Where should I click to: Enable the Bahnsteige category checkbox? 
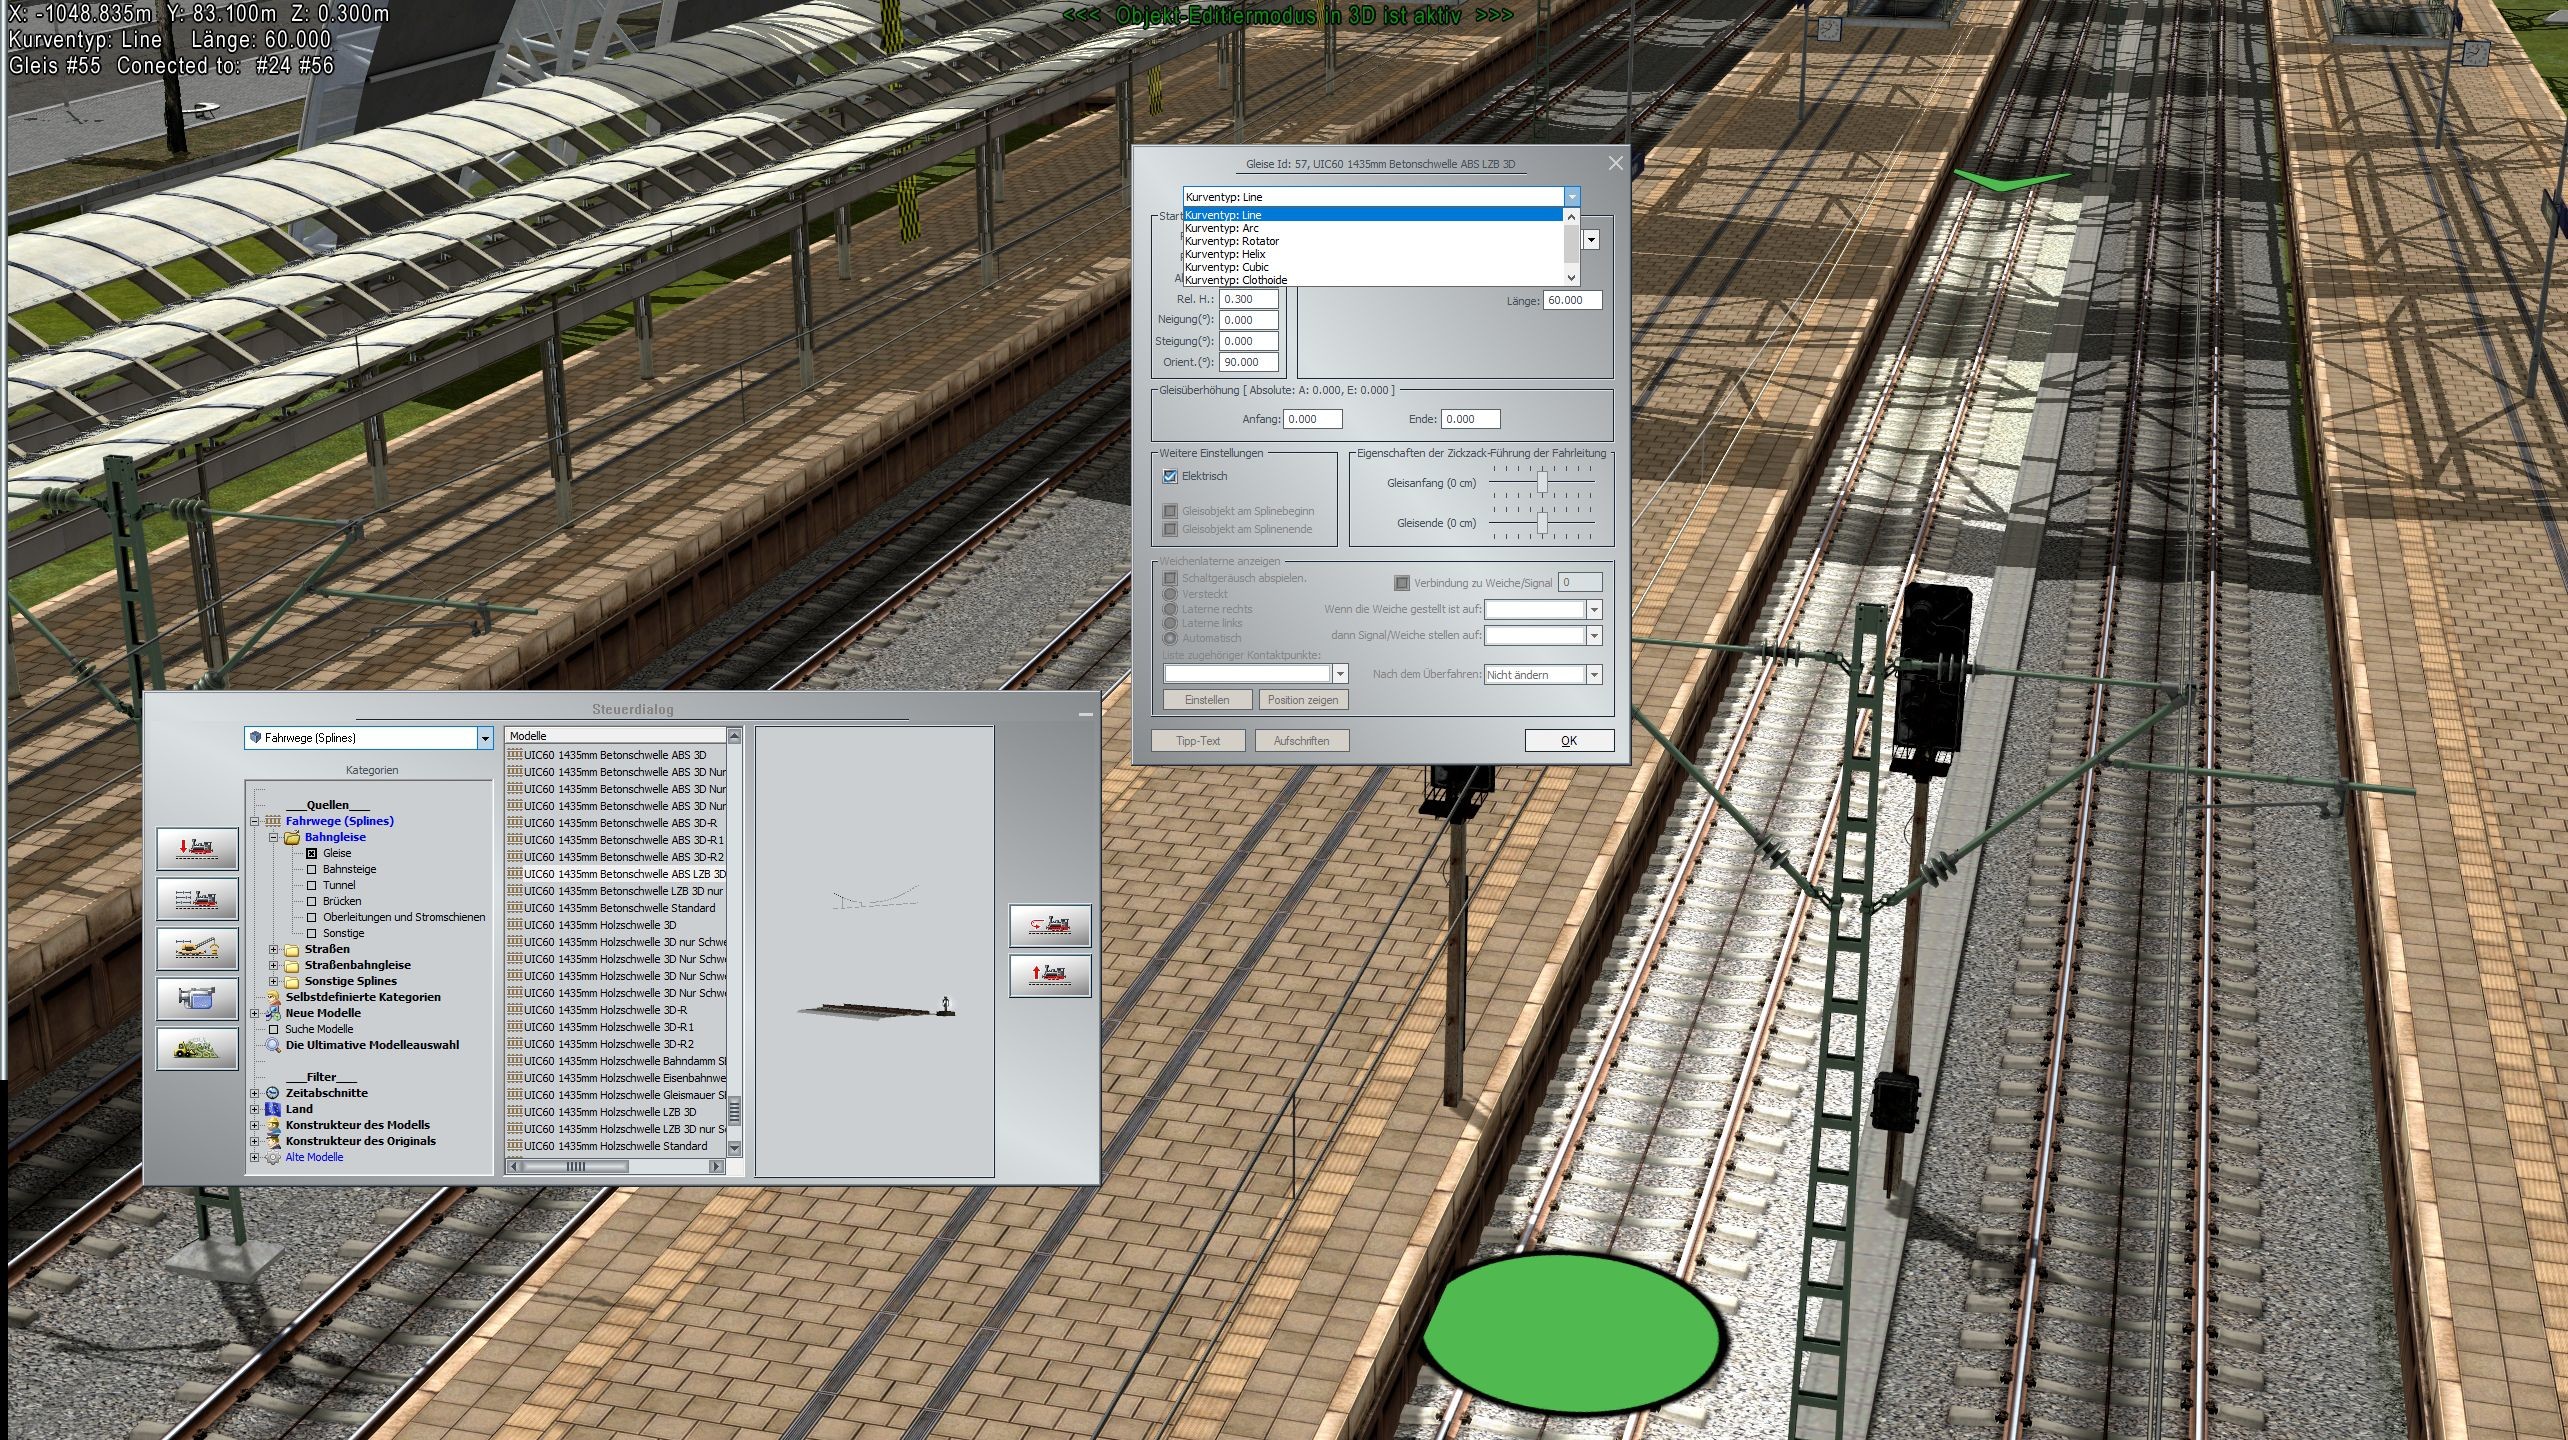click(x=312, y=869)
